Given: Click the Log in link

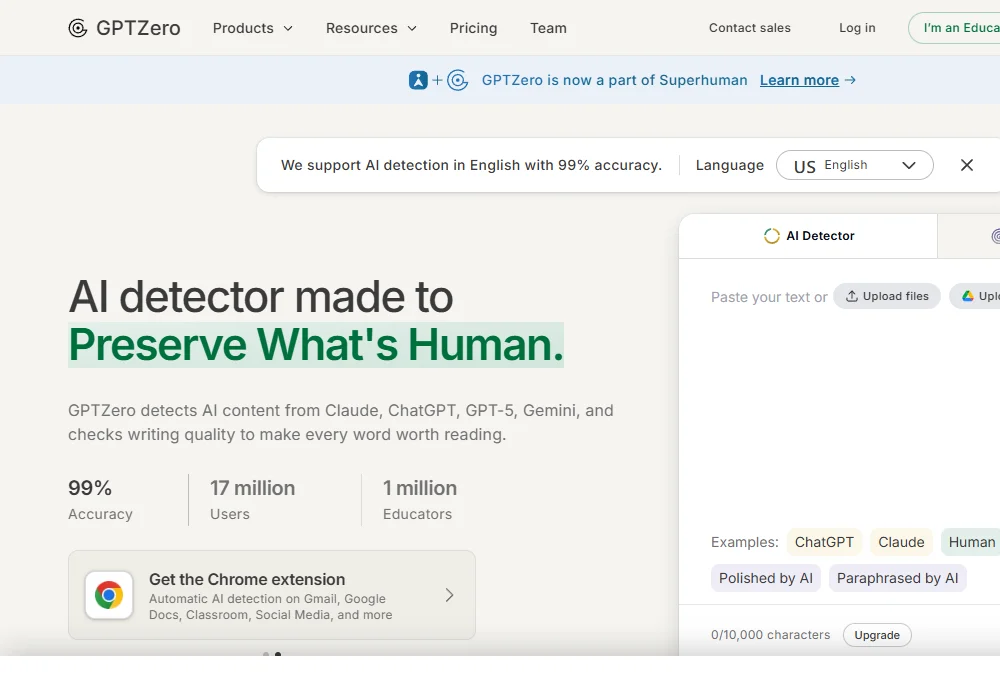Looking at the screenshot, I should (x=857, y=28).
